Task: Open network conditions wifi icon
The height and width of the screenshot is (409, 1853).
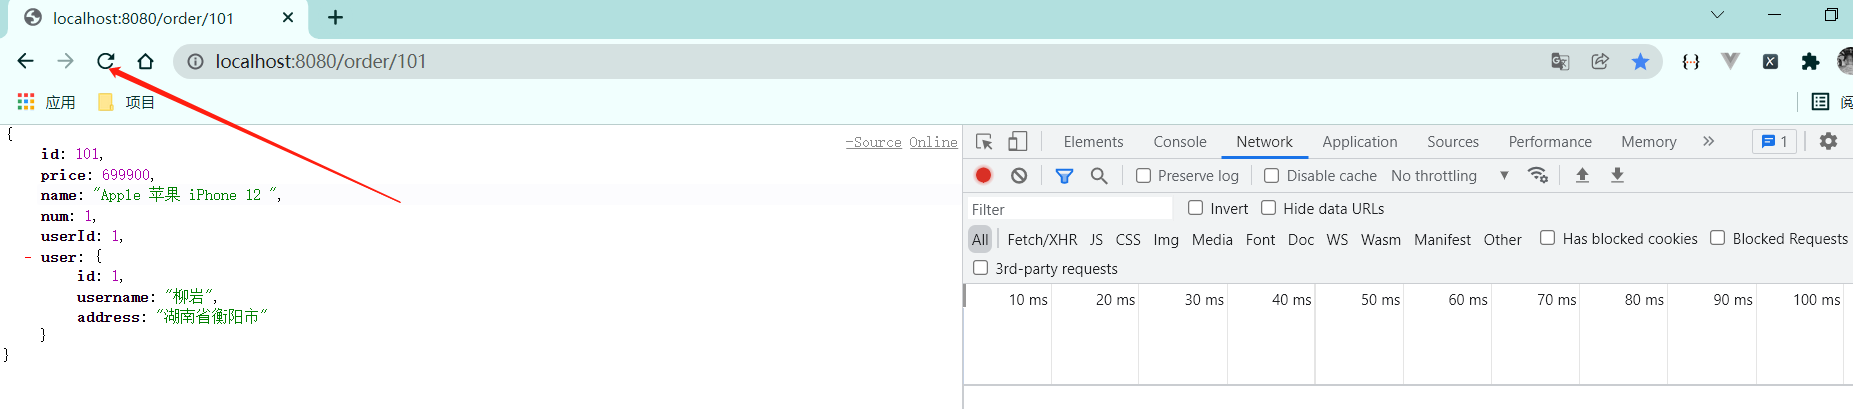Action: 1538,175
